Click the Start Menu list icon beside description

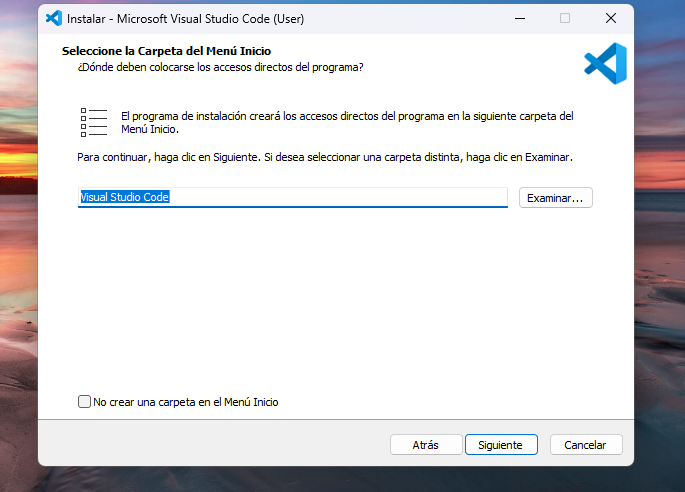(93, 122)
